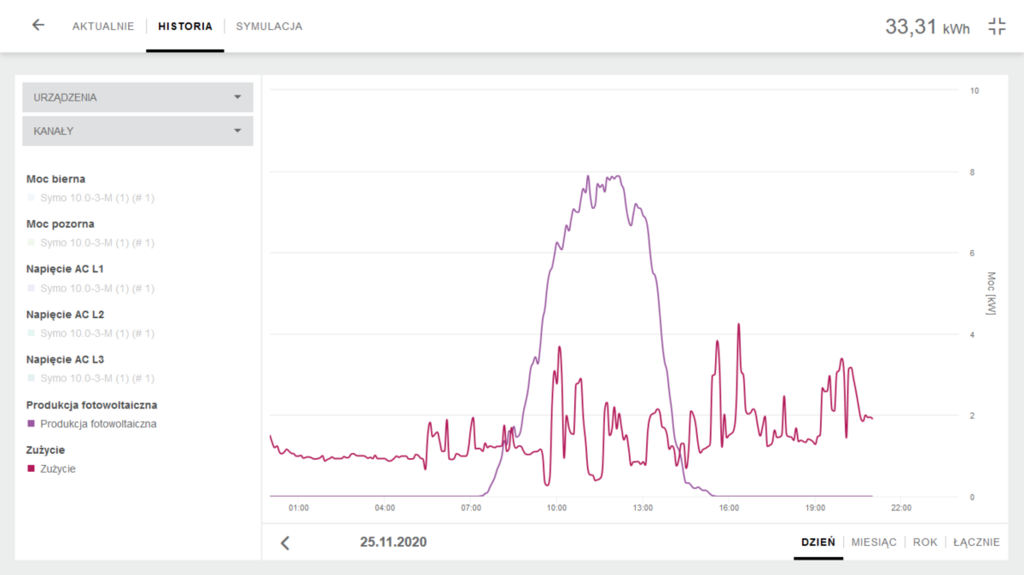
Task: Switch chart range to Miesiąc
Action: click(x=874, y=542)
